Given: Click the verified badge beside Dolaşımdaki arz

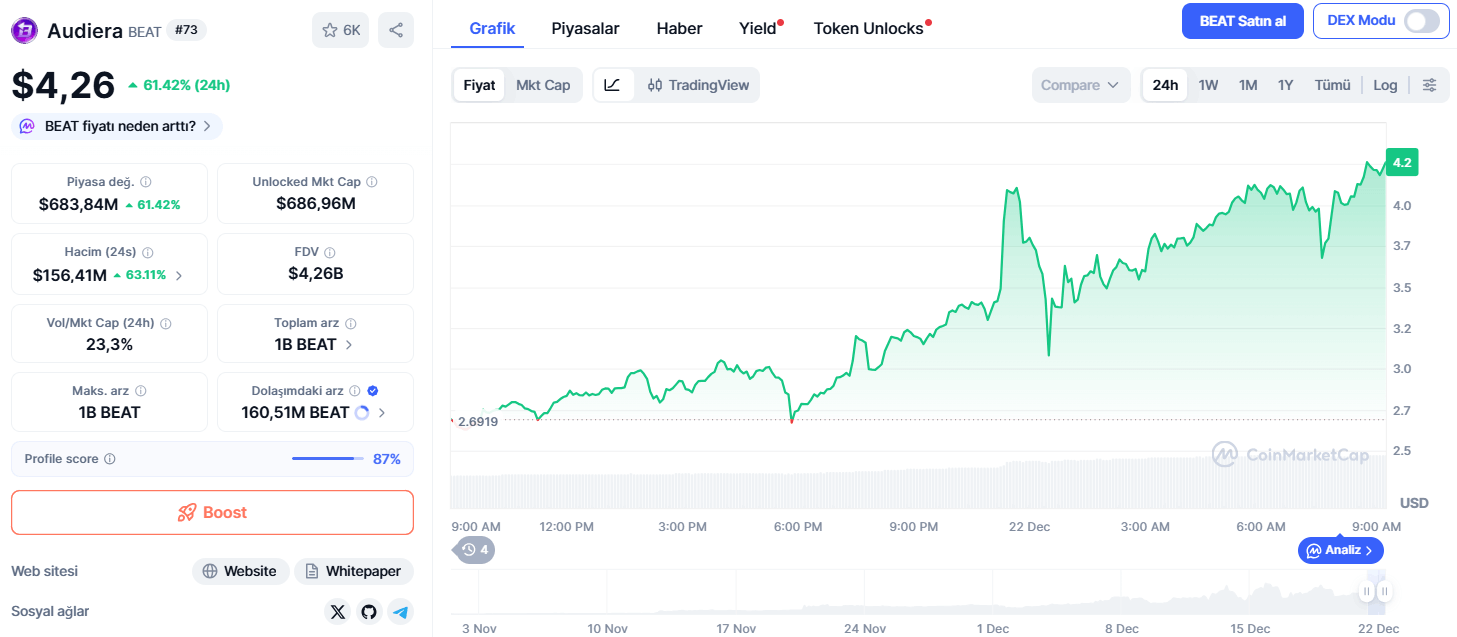Looking at the screenshot, I should point(373,391).
